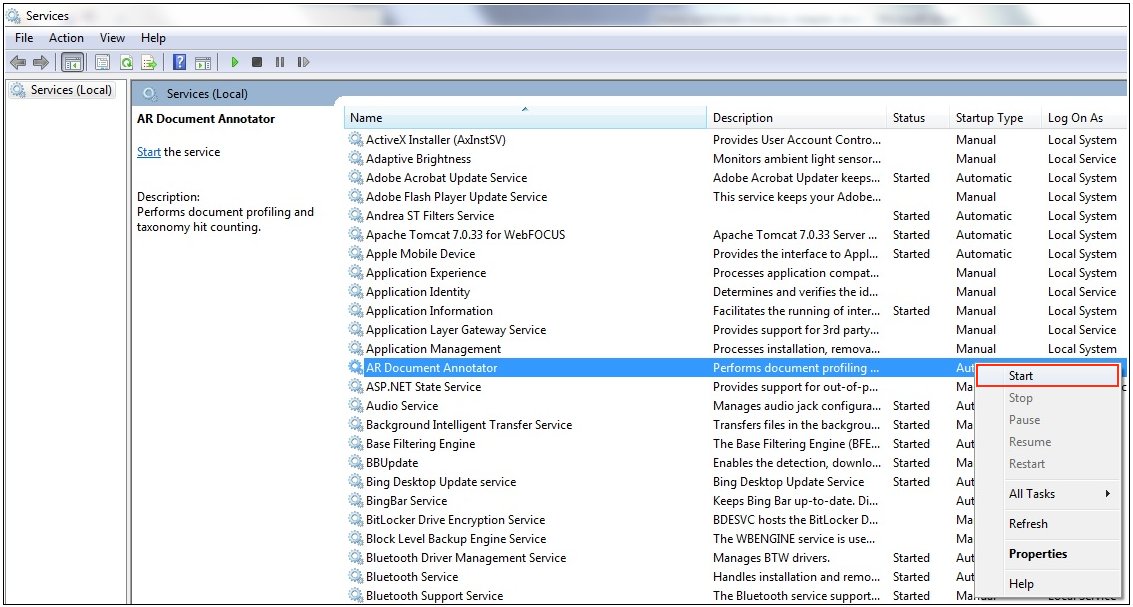Open the View menu
Viewport: 1133px width, 607px height.
[112, 38]
